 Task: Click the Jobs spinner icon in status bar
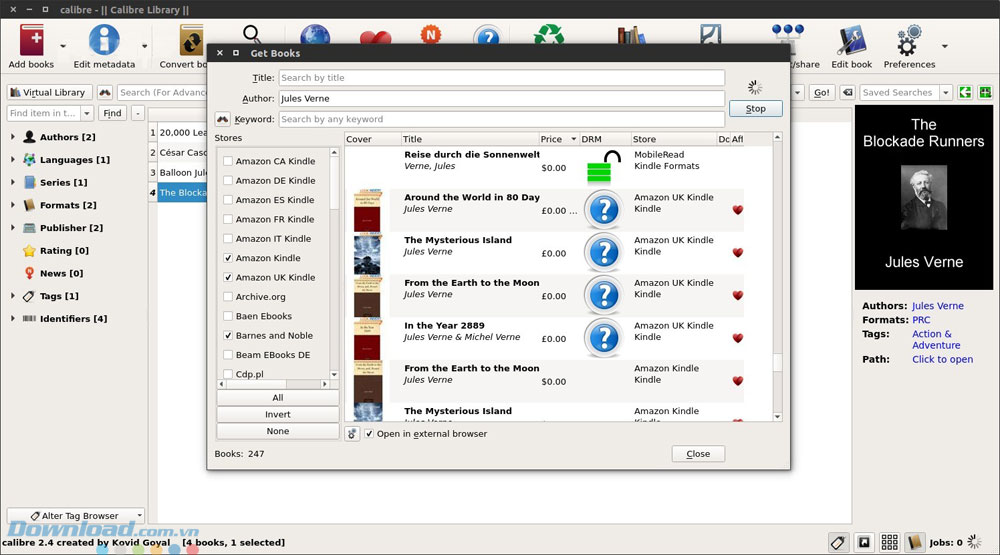(x=974, y=542)
